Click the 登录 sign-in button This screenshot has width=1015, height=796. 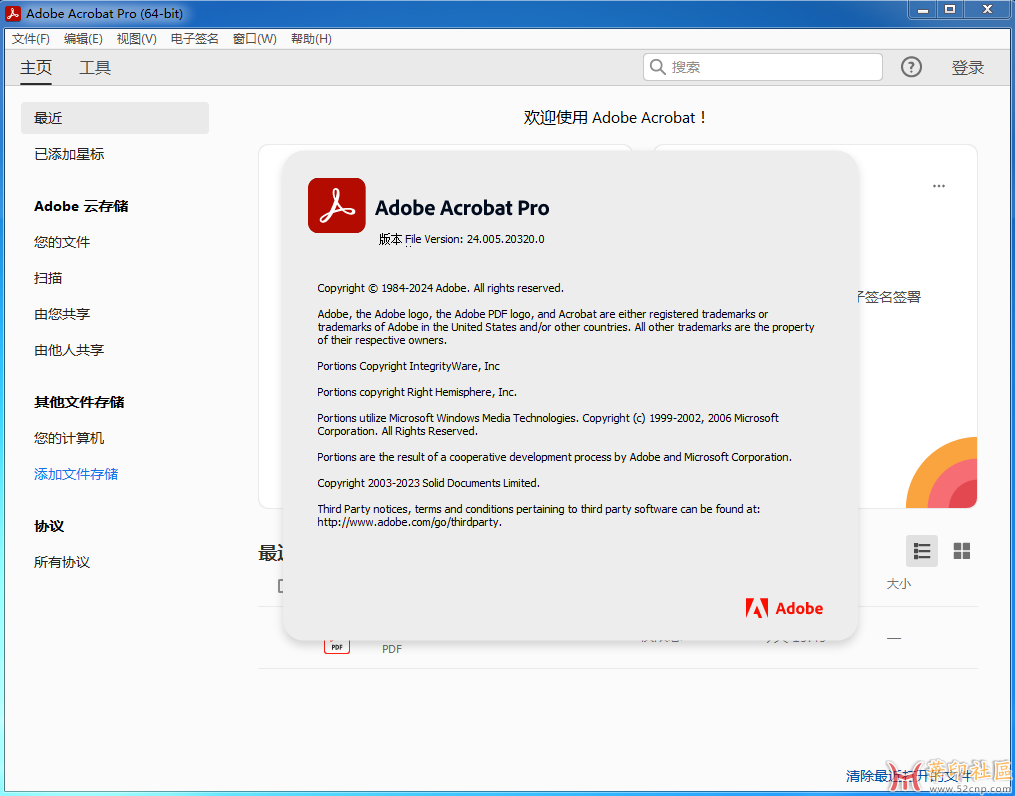click(x=968, y=67)
